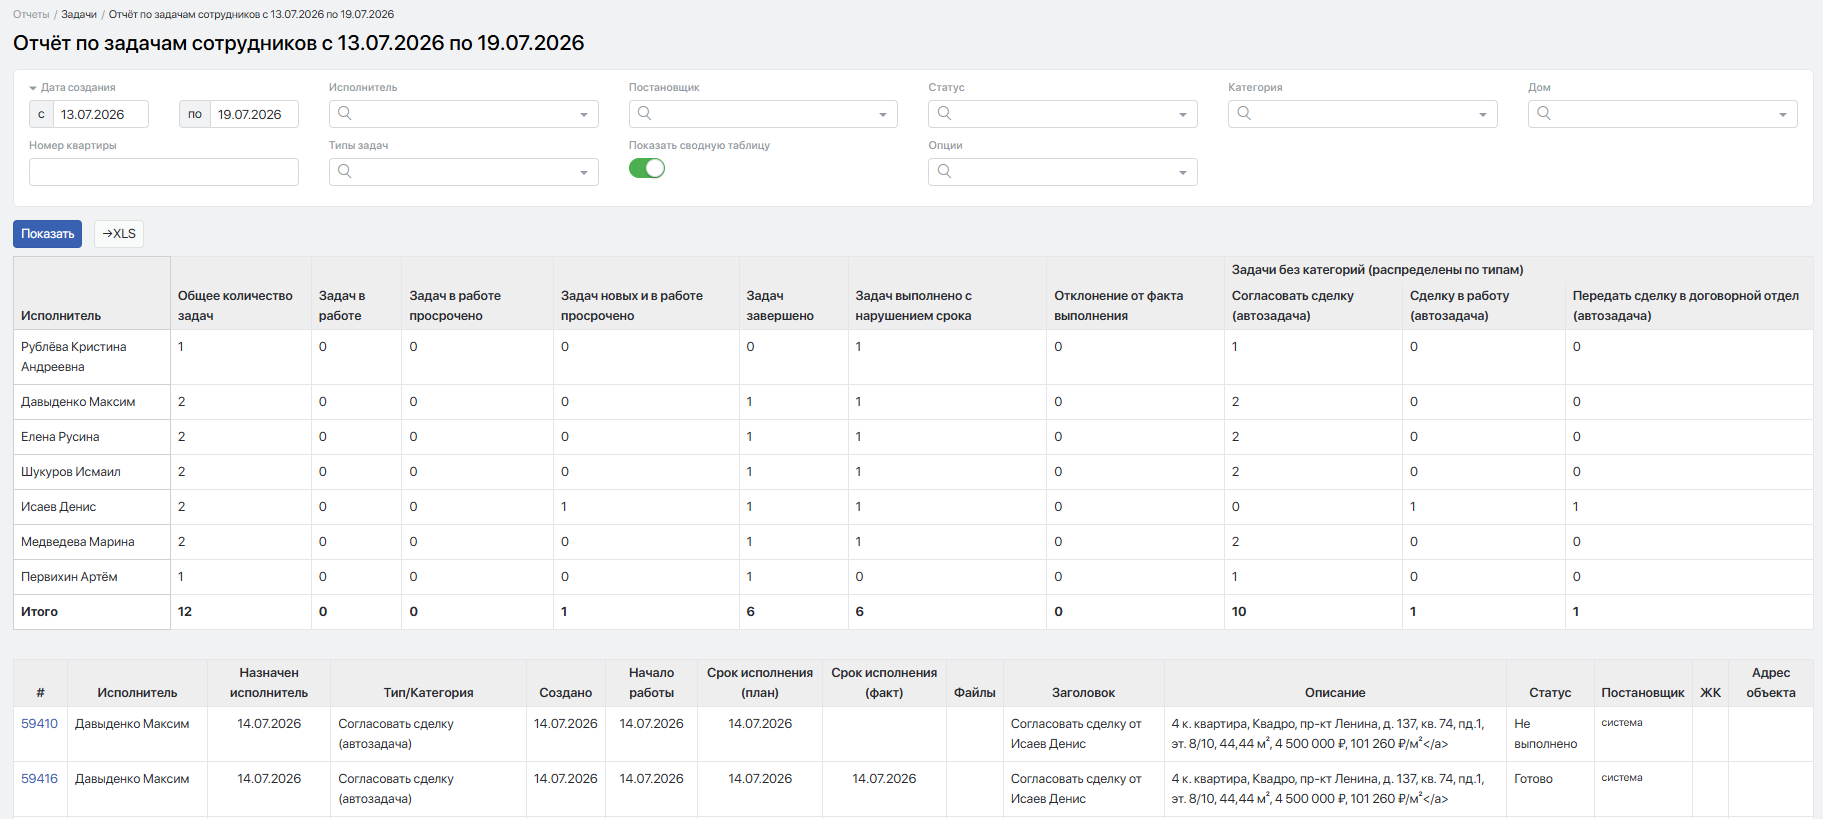Open the Статус dropdown arrow
1823x819 pixels.
point(1183,115)
